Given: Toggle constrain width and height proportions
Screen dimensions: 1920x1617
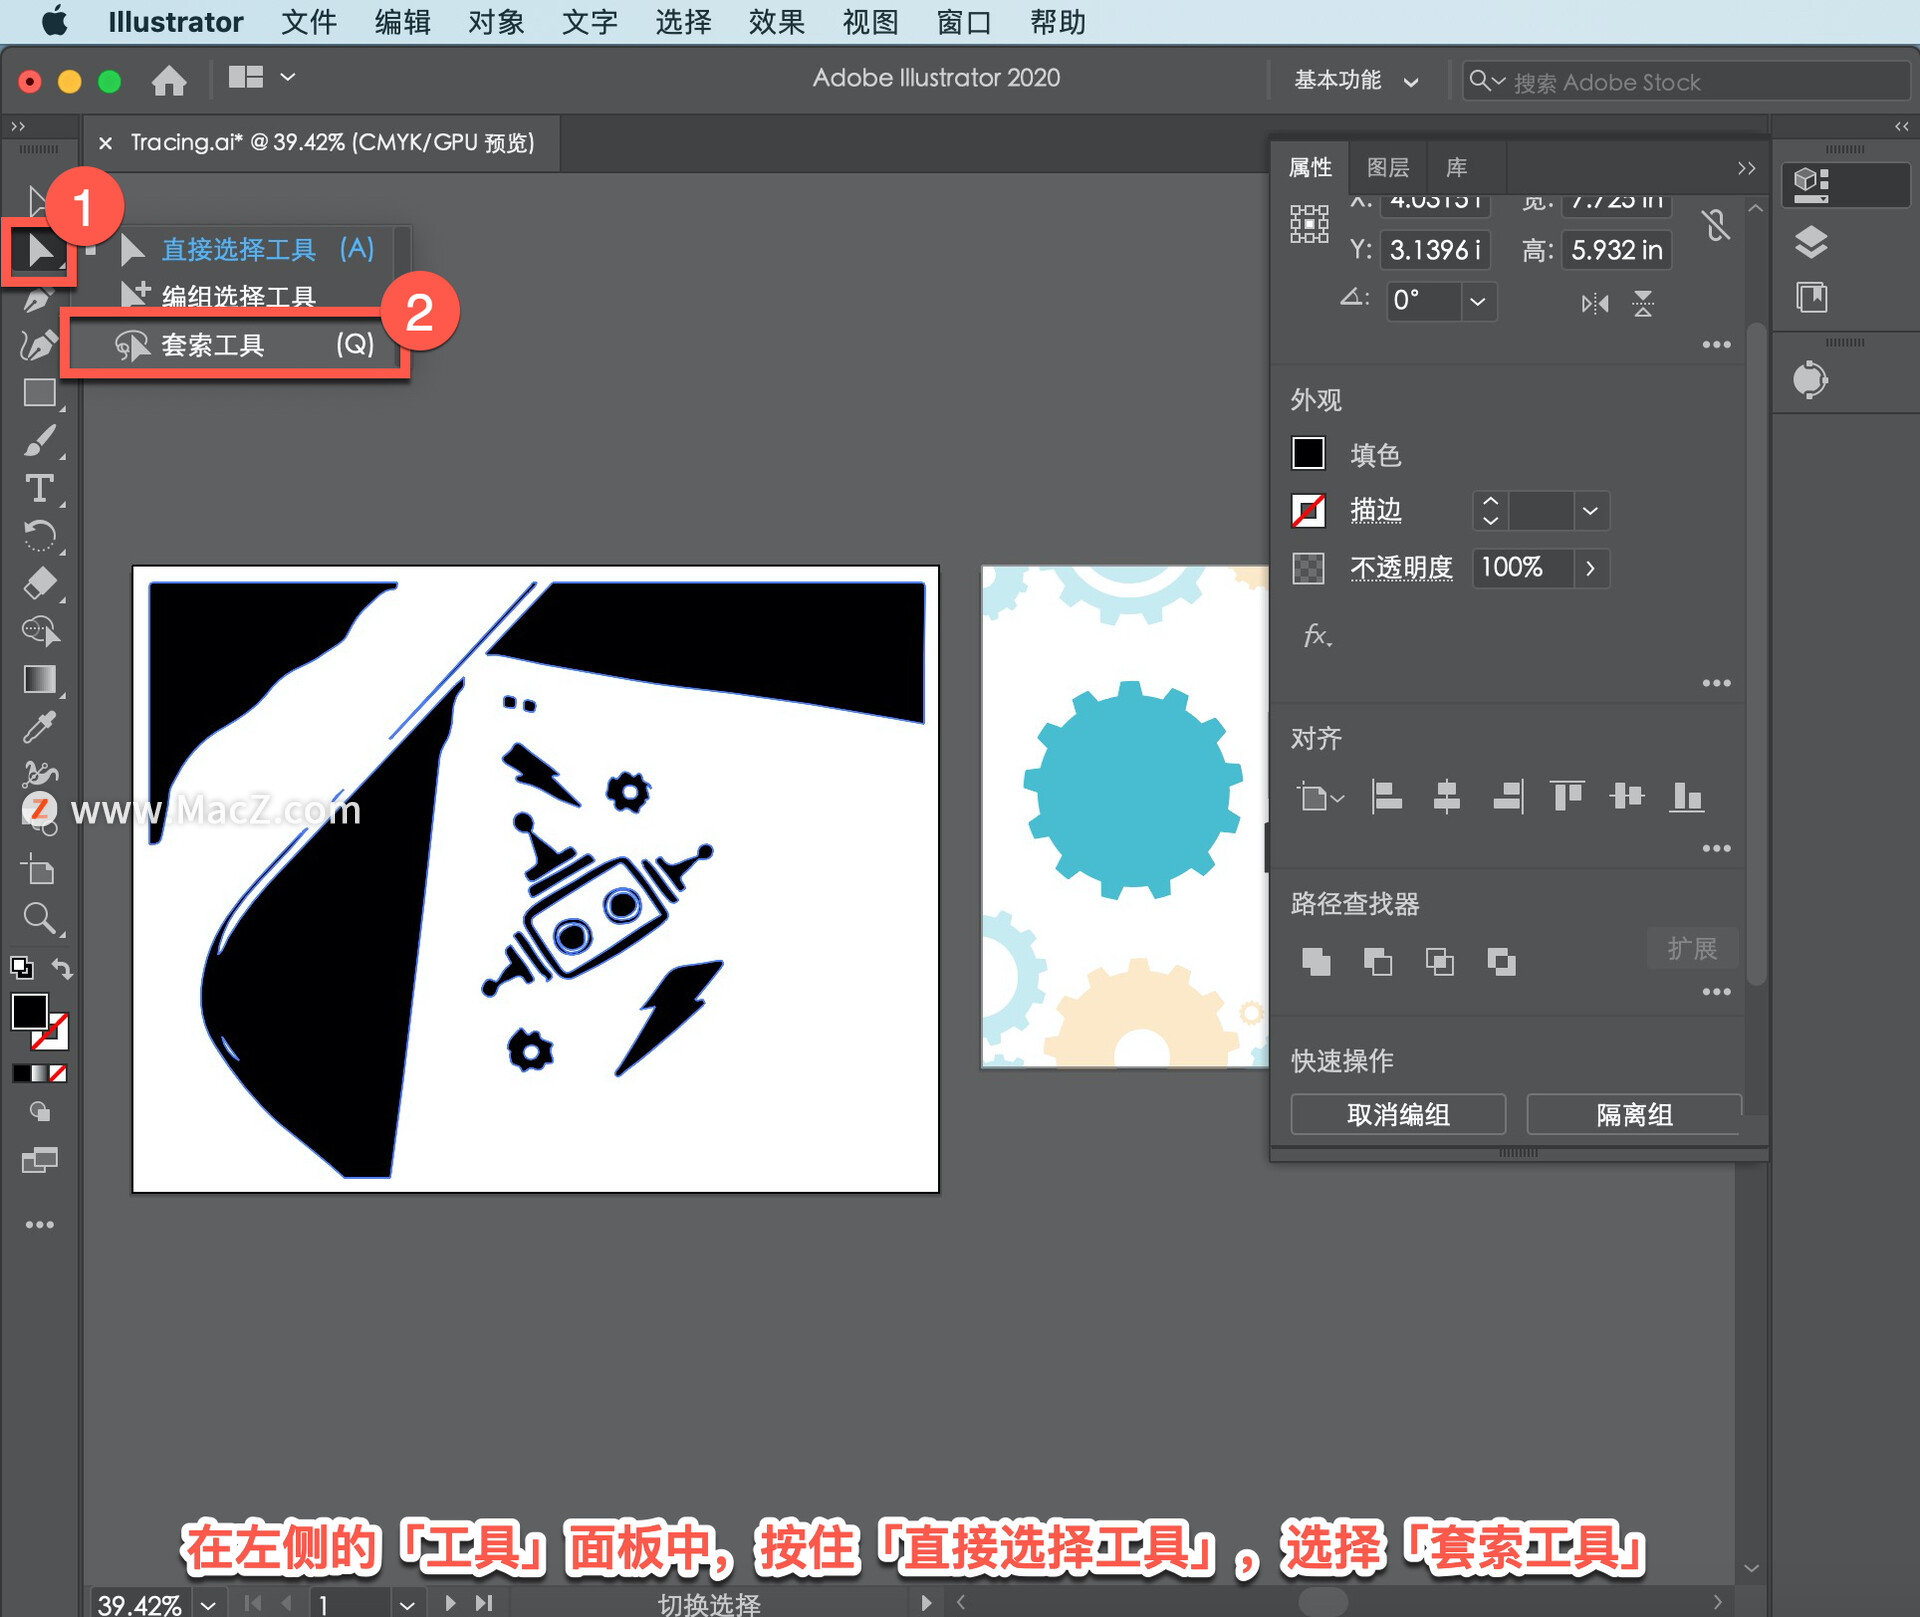Looking at the screenshot, I should [x=1716, y=224].
